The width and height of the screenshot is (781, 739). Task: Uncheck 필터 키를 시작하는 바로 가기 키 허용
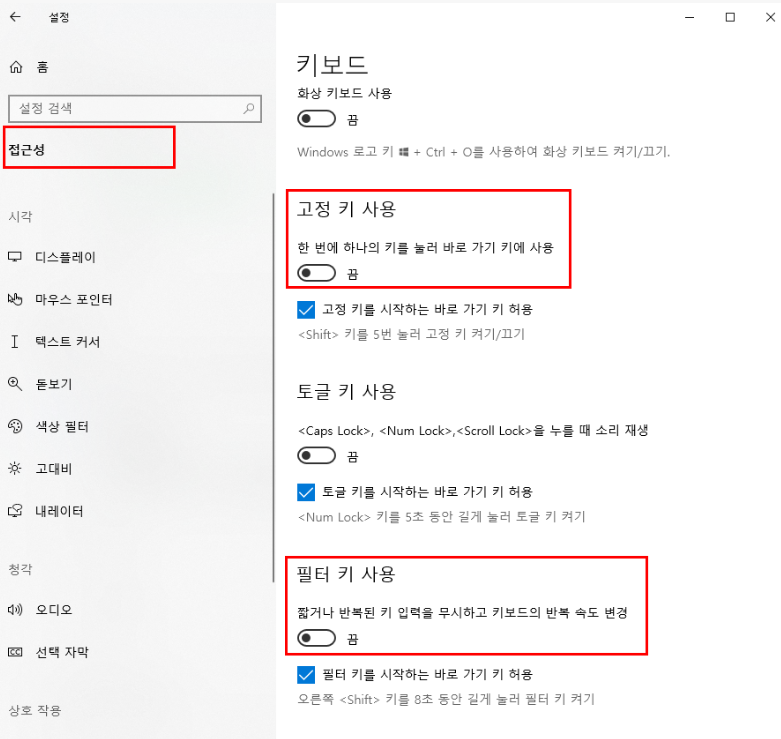(307, 674)
